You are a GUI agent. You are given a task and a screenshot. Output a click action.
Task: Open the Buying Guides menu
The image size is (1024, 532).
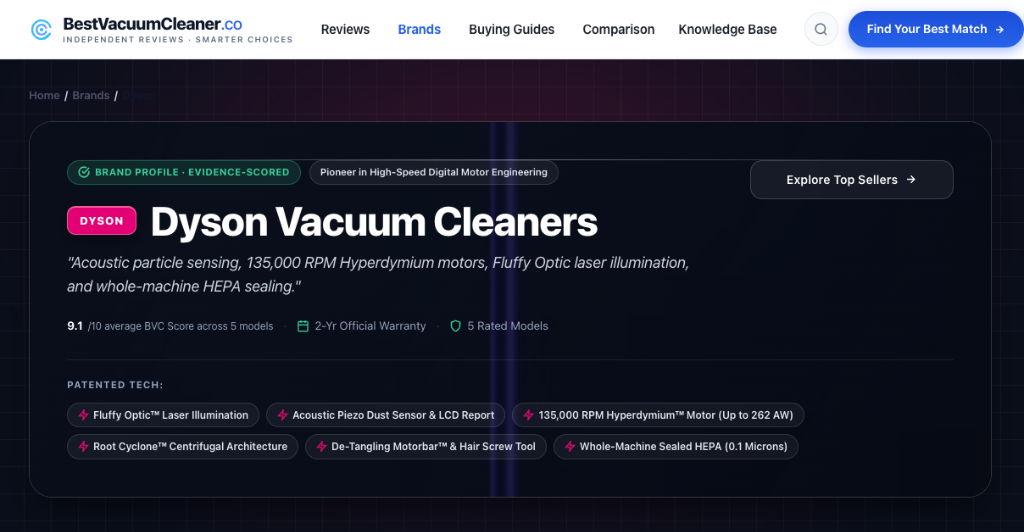[x=511, y=29]
